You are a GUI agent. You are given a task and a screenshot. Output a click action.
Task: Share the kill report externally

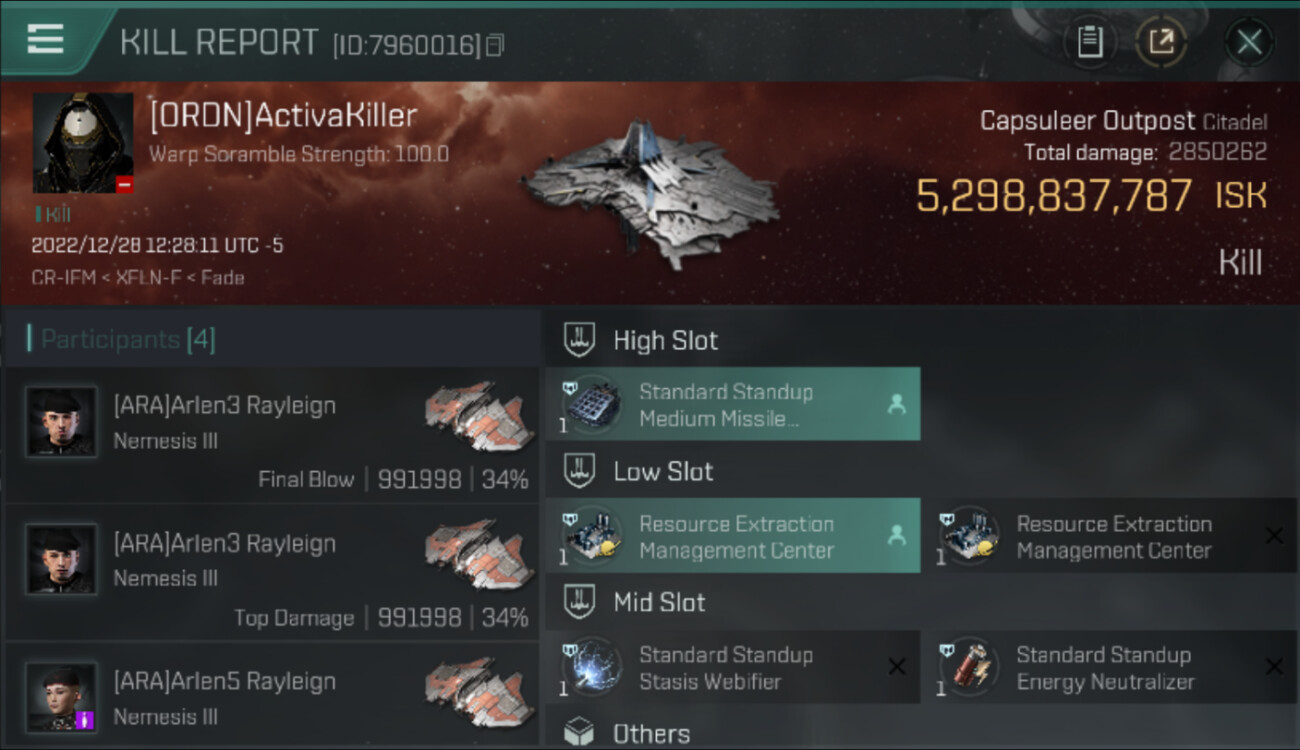[x=1161, y=42]
